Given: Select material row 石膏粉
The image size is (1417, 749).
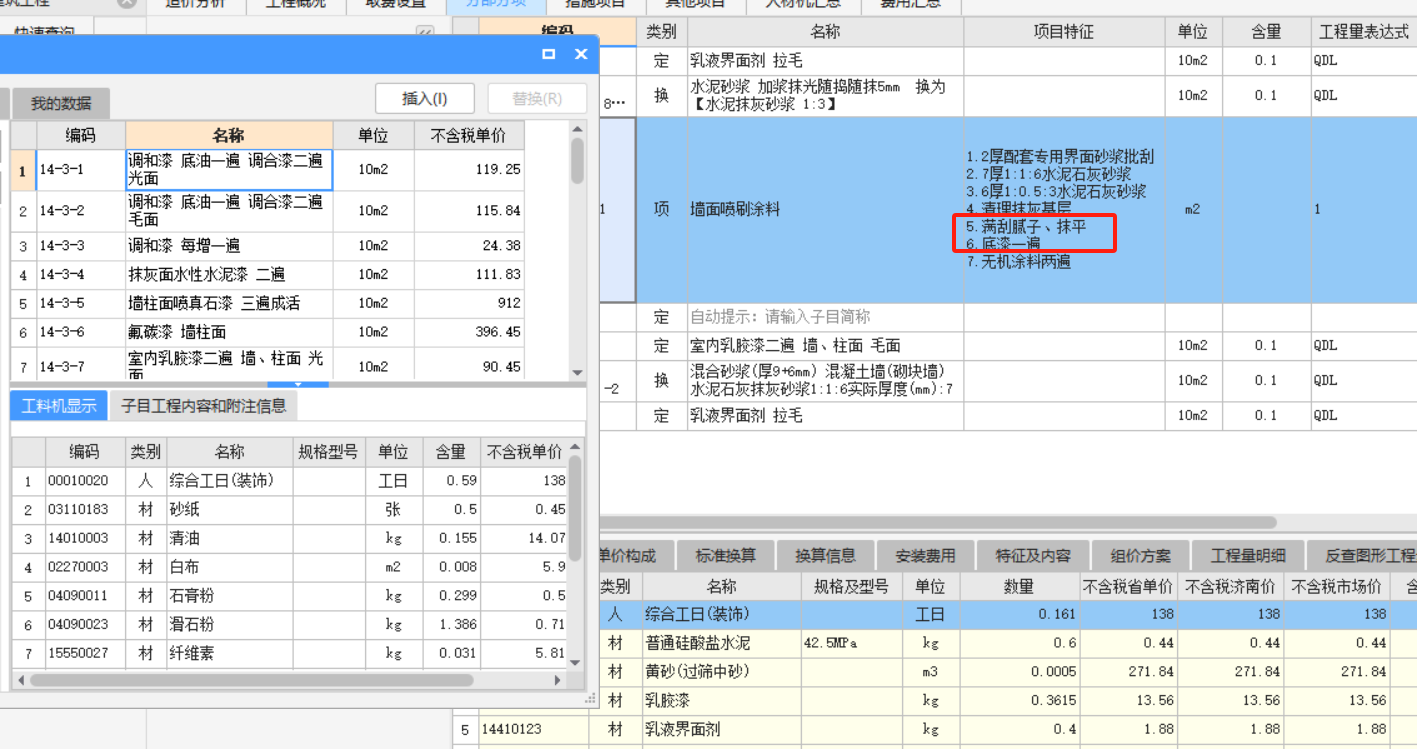Looking at the screenshot, I should click(x=289, y=596).
